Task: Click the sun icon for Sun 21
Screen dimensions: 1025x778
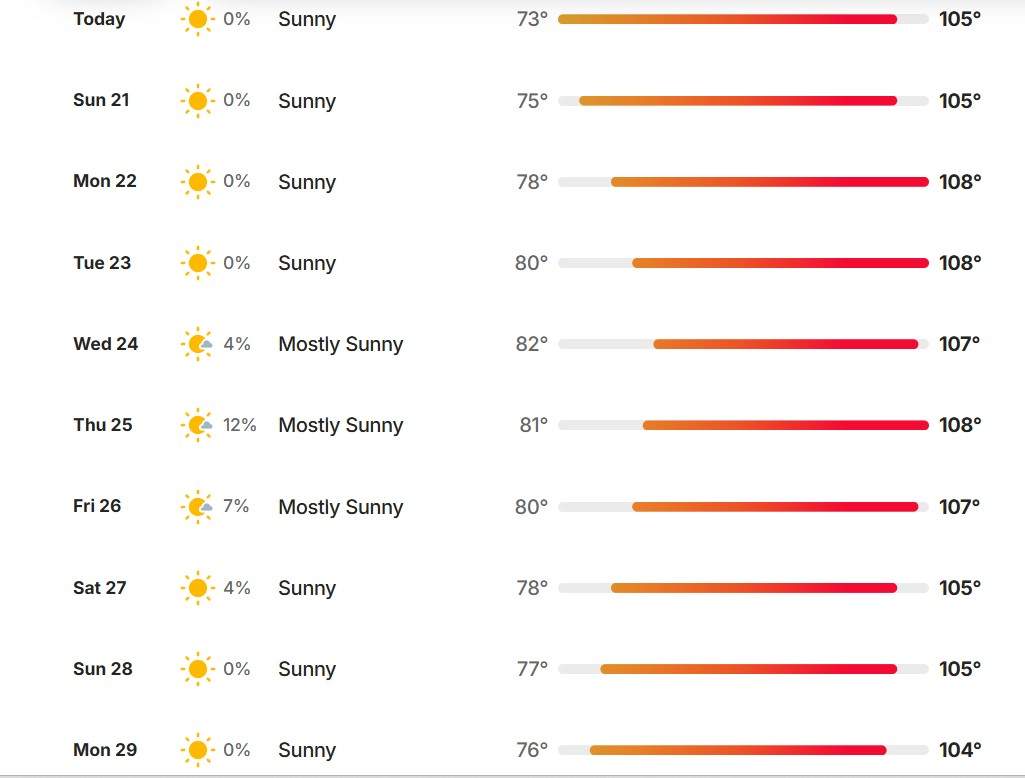Action: (x=197, y=101)
